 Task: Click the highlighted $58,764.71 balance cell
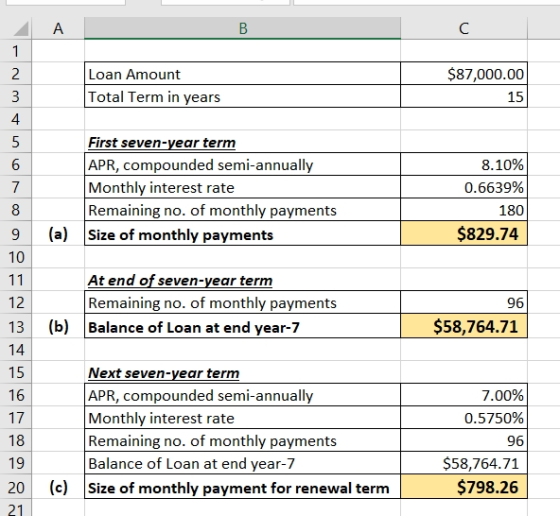pyautogui.click(x=464, y=326)
